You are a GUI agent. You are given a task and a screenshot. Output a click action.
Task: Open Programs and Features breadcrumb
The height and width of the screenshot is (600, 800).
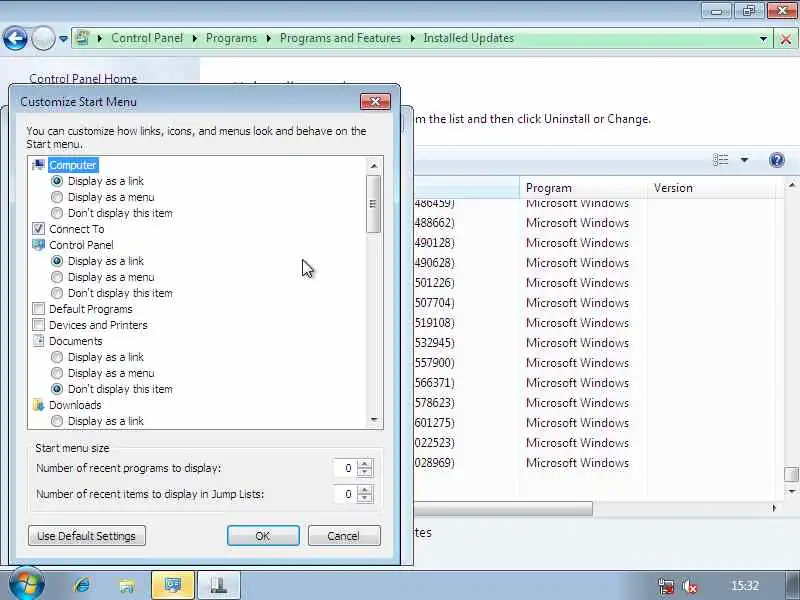pos(340,38)
